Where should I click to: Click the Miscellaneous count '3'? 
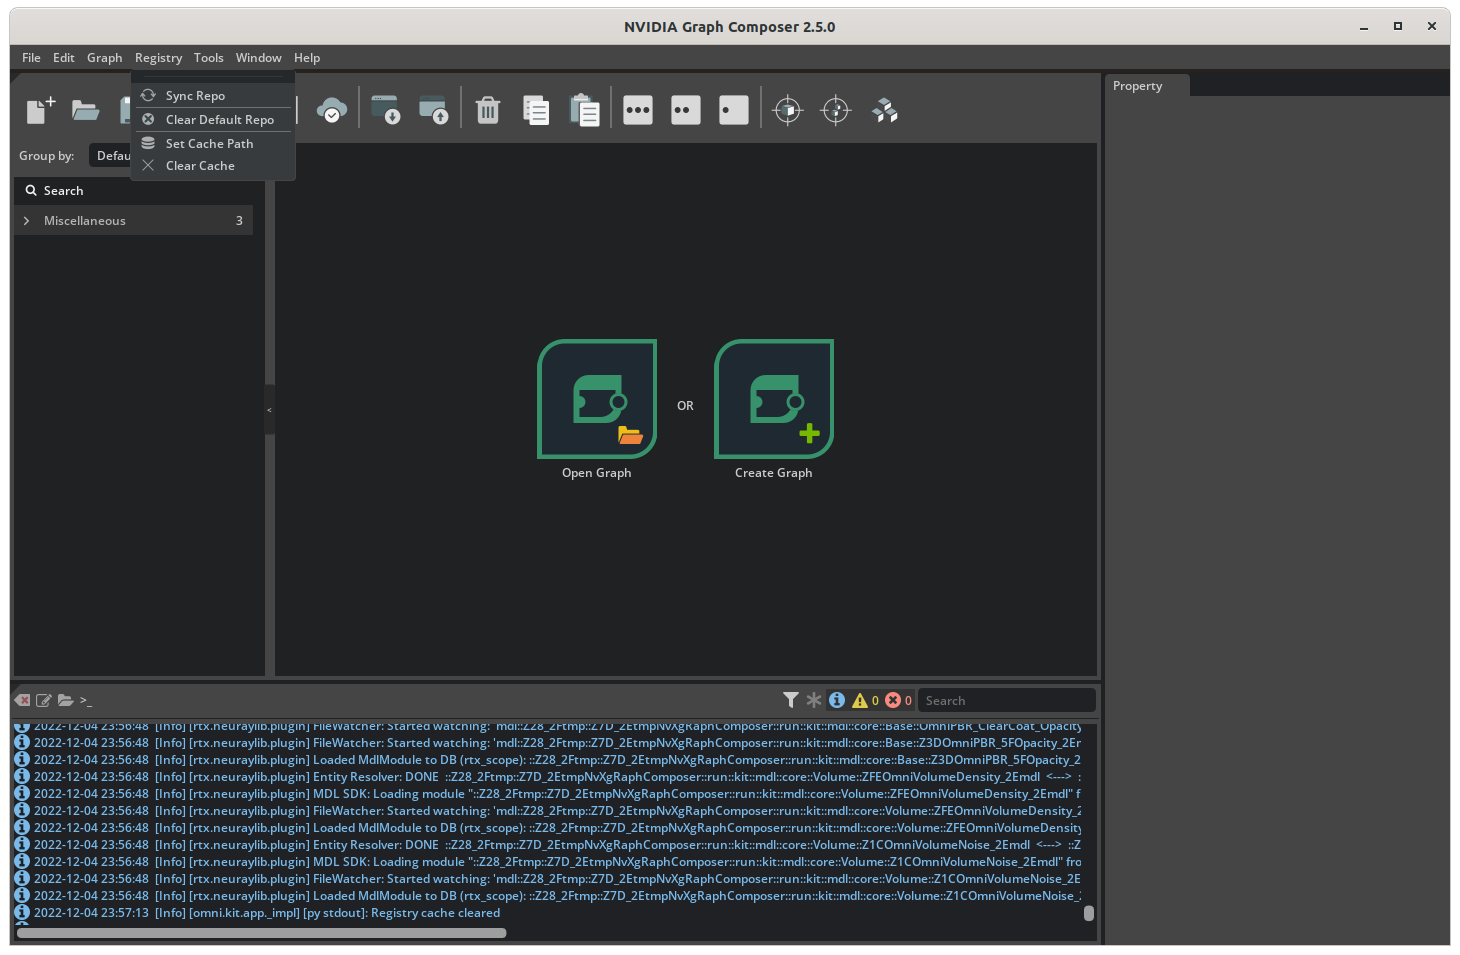239,221
